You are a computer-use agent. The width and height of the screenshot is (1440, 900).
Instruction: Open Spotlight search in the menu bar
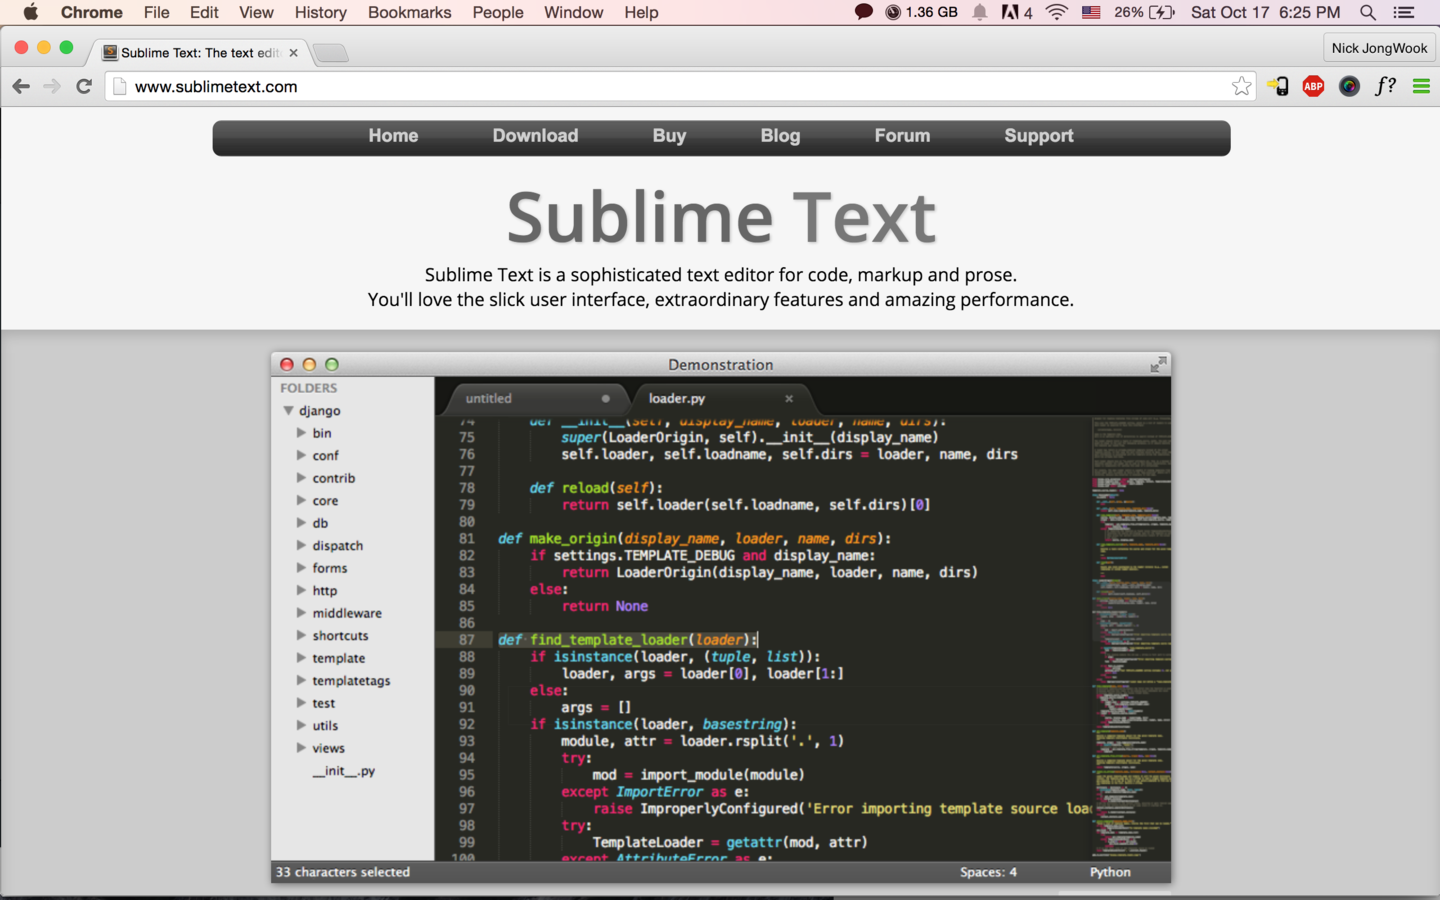[1368, 13]
